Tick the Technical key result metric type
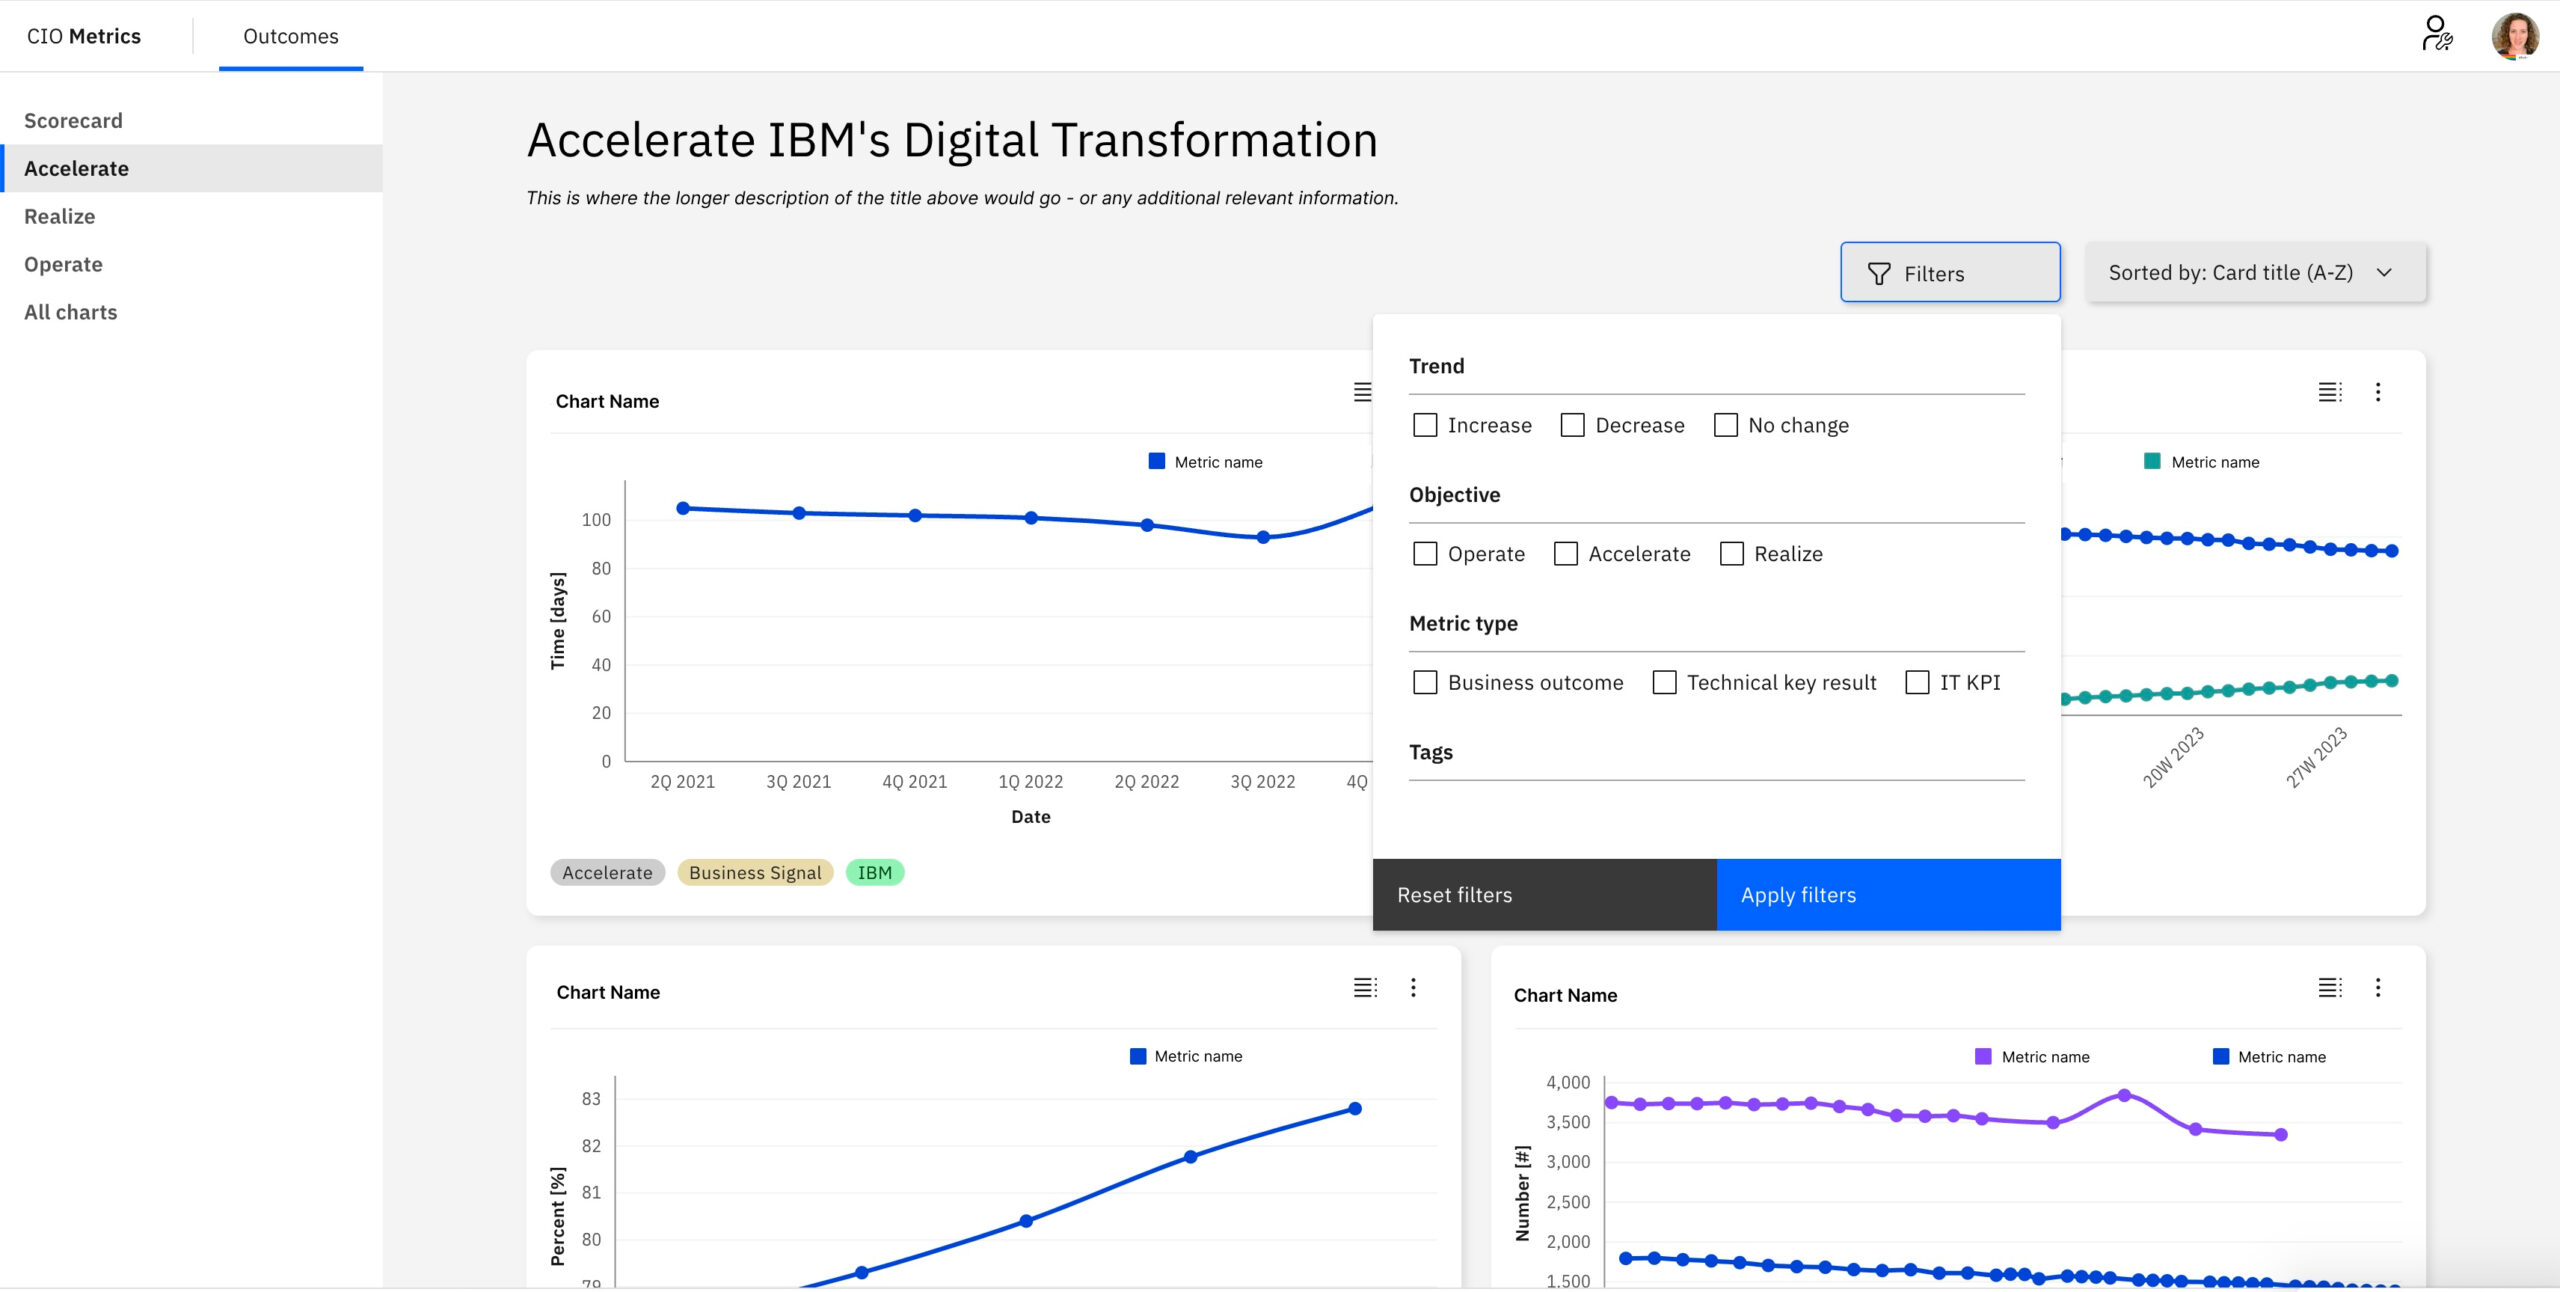Image resolution: width=2560 pixels, height=1292 pixels. pos(1664,682)
